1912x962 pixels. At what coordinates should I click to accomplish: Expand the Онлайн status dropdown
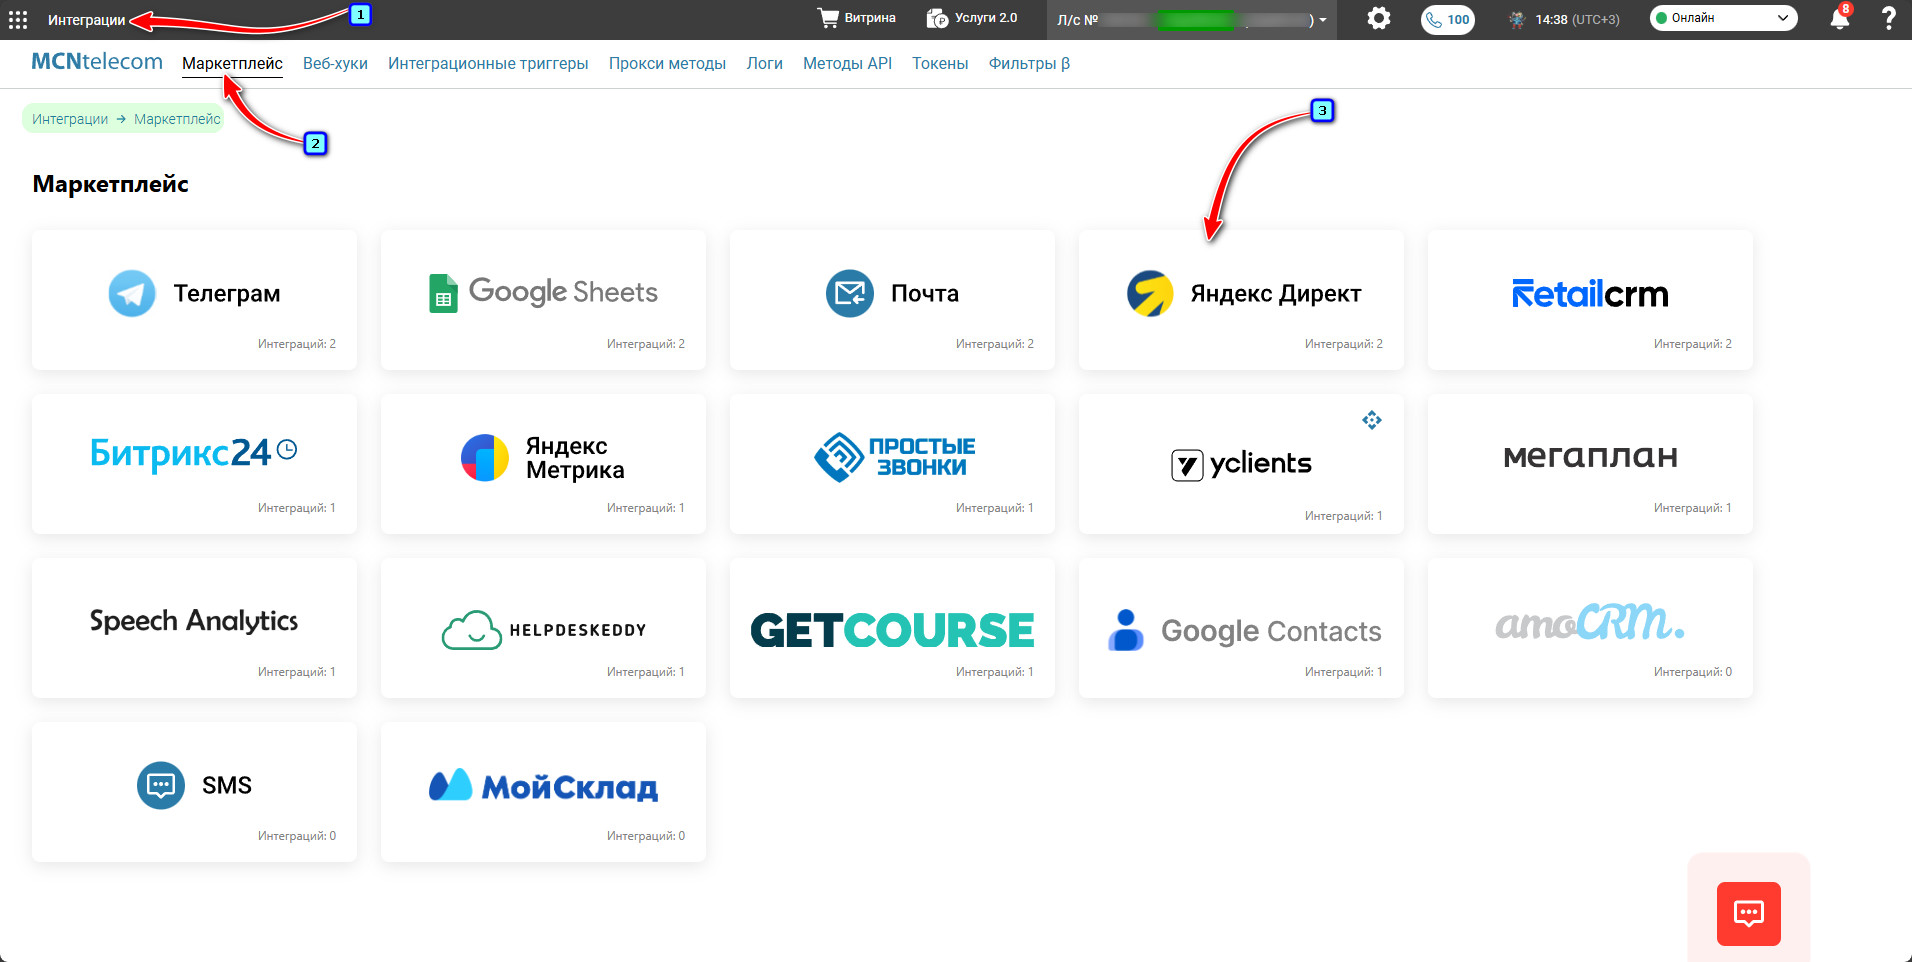[1723, 18]
